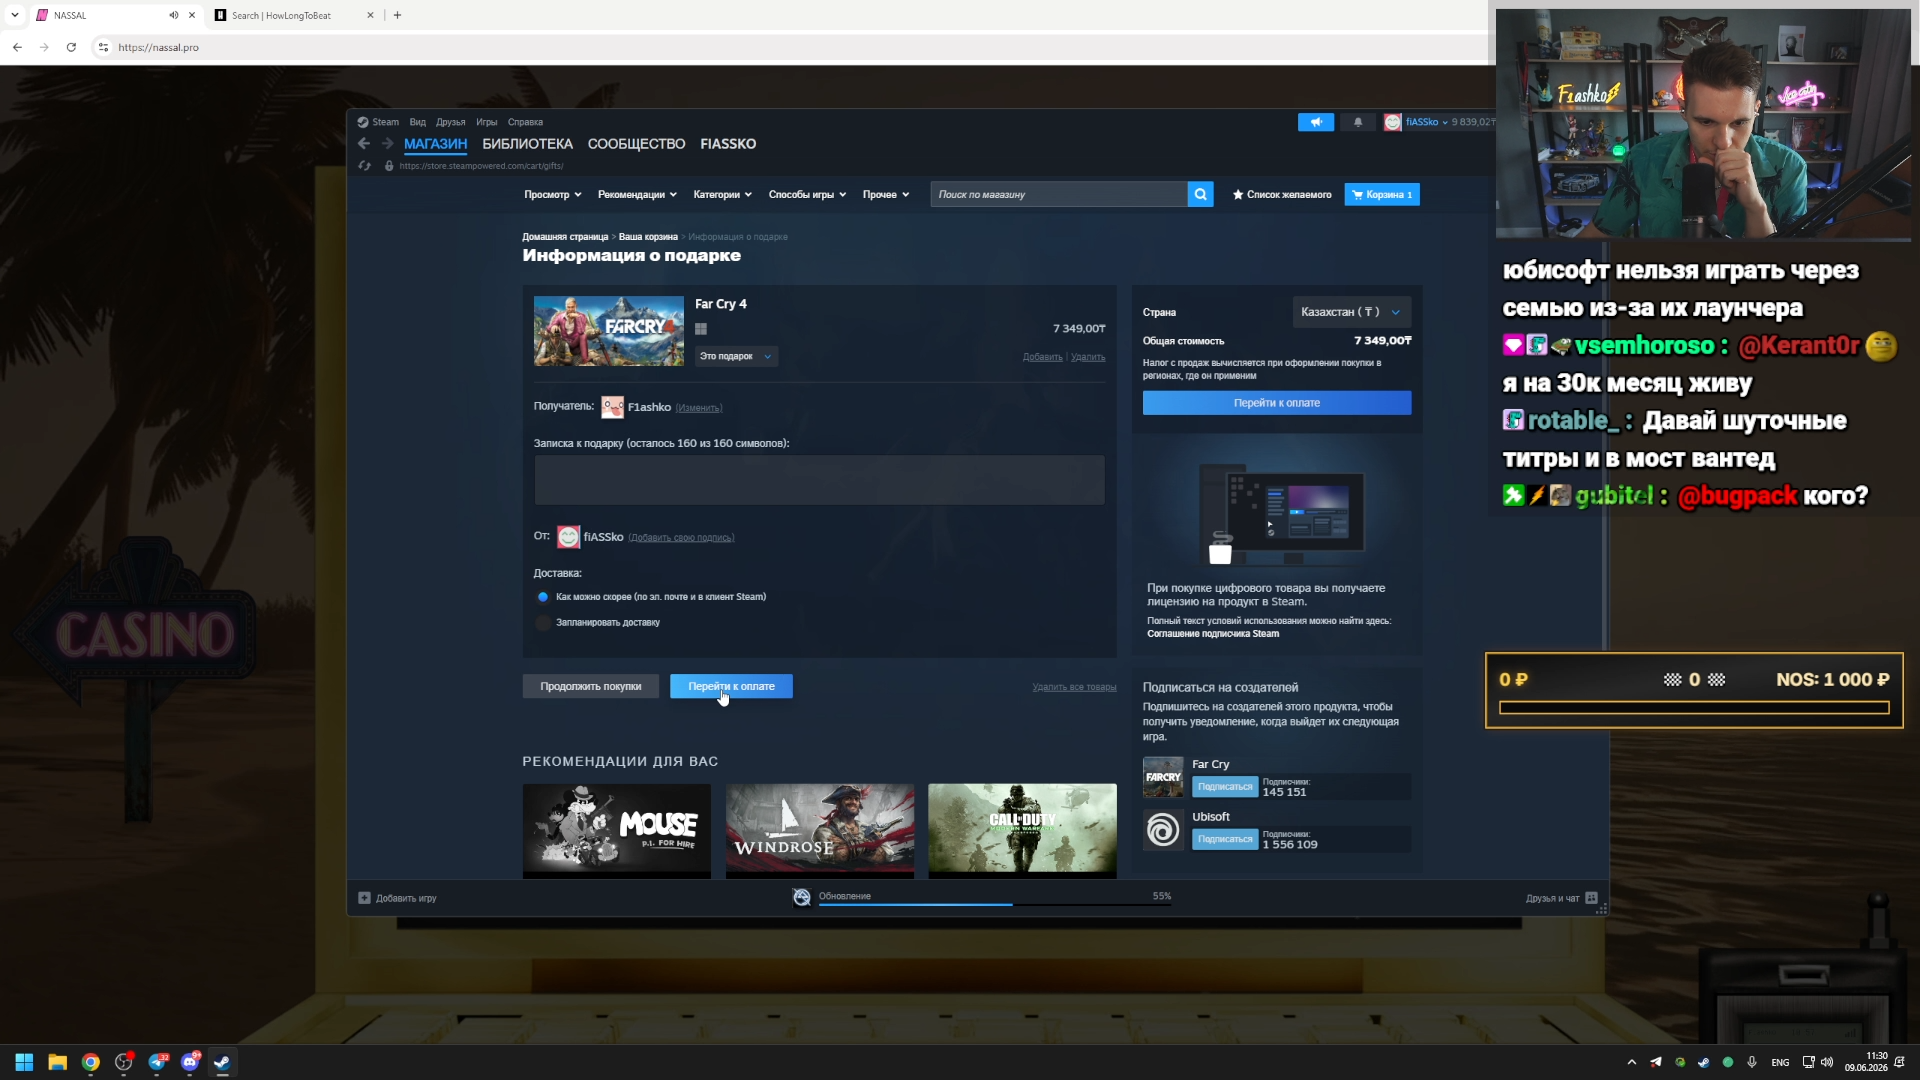The height and width of the screenshot is (1080, 1920).
Task: Open the FIASSKO profile tab
Action: point(728,144)
